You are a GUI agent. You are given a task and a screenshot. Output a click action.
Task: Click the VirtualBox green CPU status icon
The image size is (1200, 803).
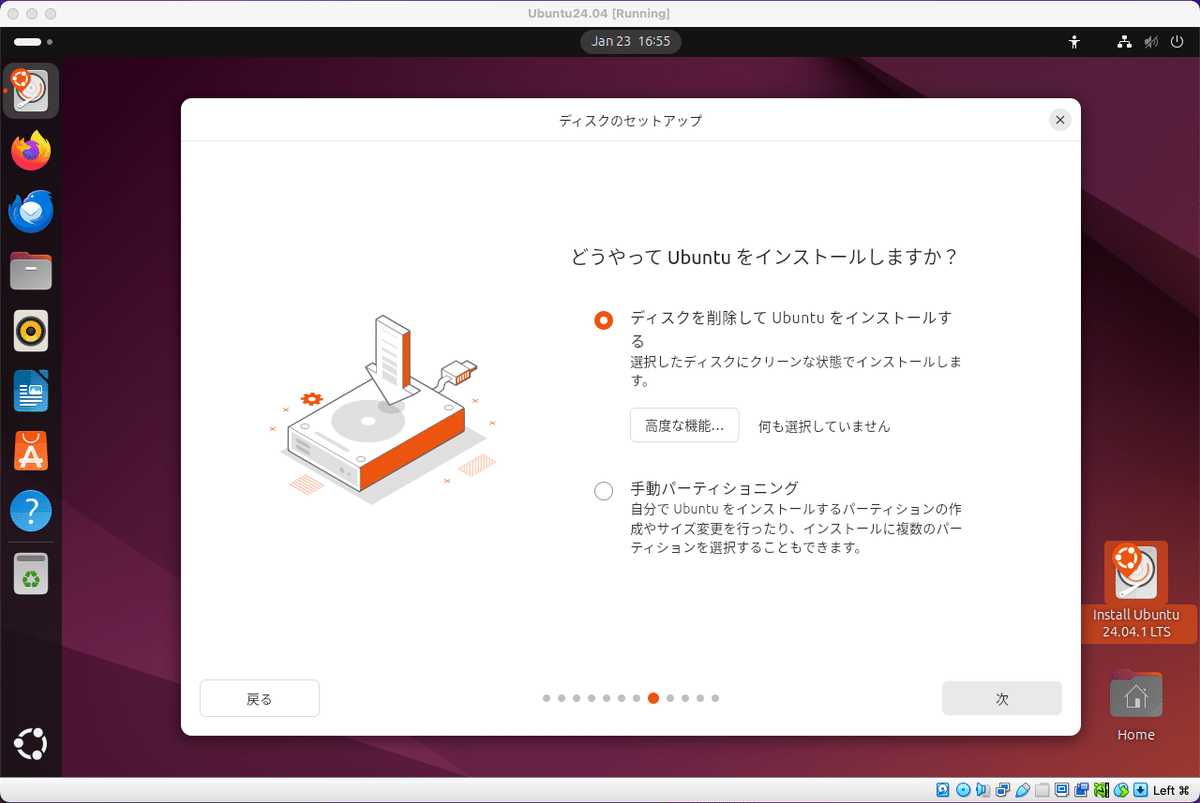tap(1101, 790)
